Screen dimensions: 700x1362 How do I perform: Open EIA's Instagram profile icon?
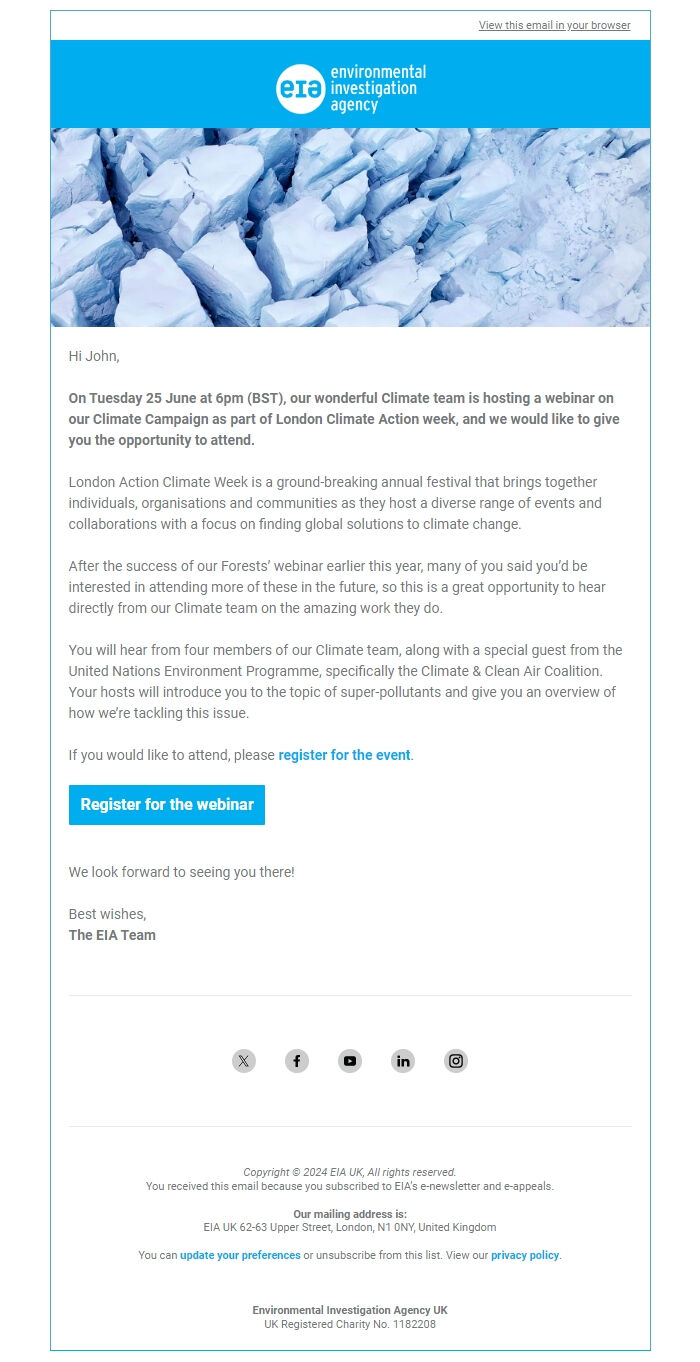tap(456, 1061)
